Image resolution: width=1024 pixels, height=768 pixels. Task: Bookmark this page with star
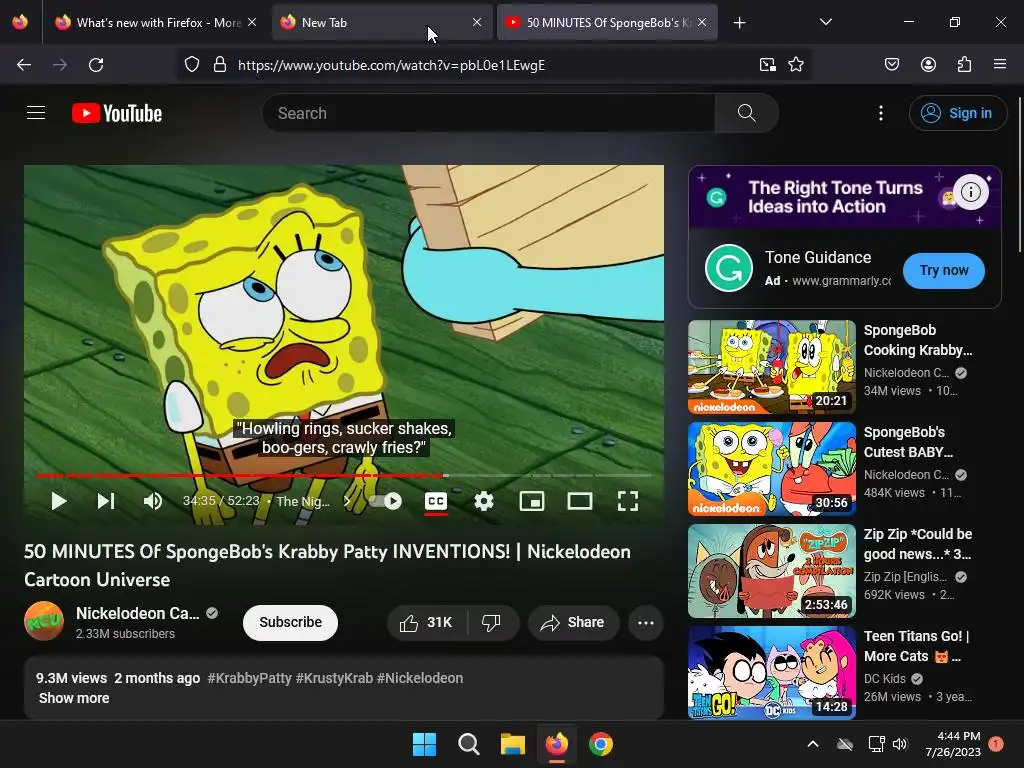[x=795, y=65]
